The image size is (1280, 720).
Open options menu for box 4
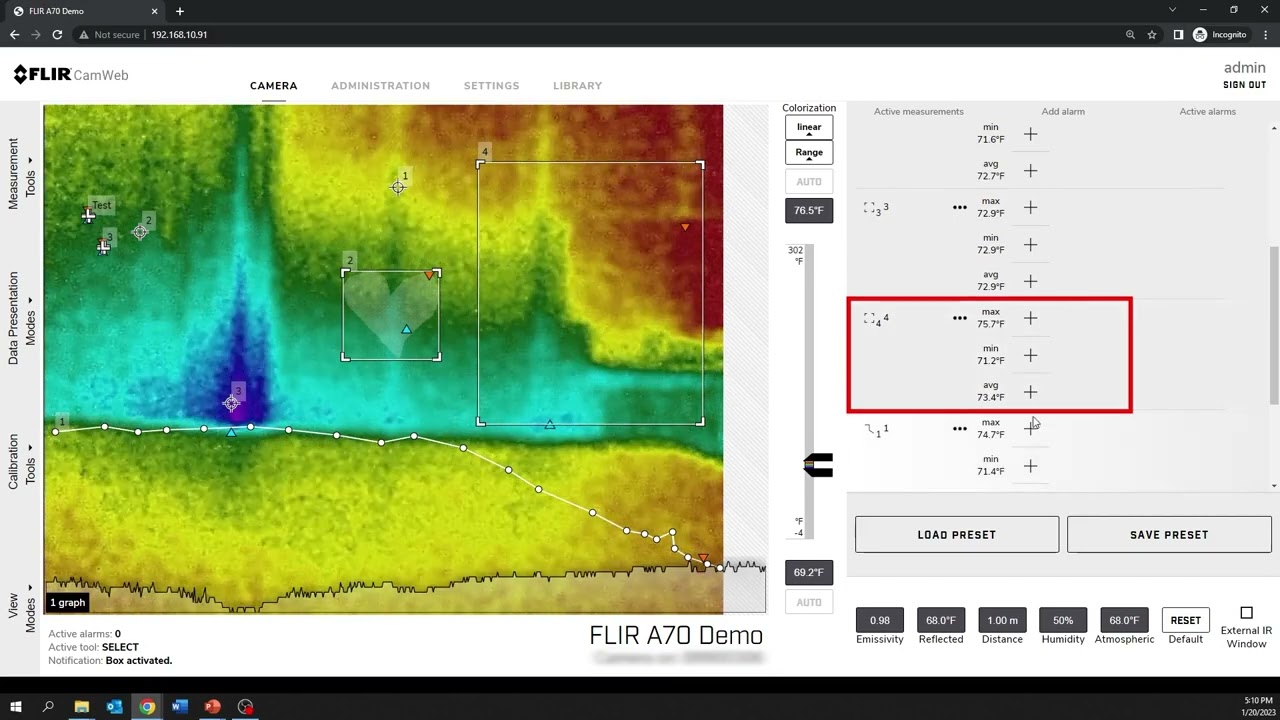(x=960, y=318)
